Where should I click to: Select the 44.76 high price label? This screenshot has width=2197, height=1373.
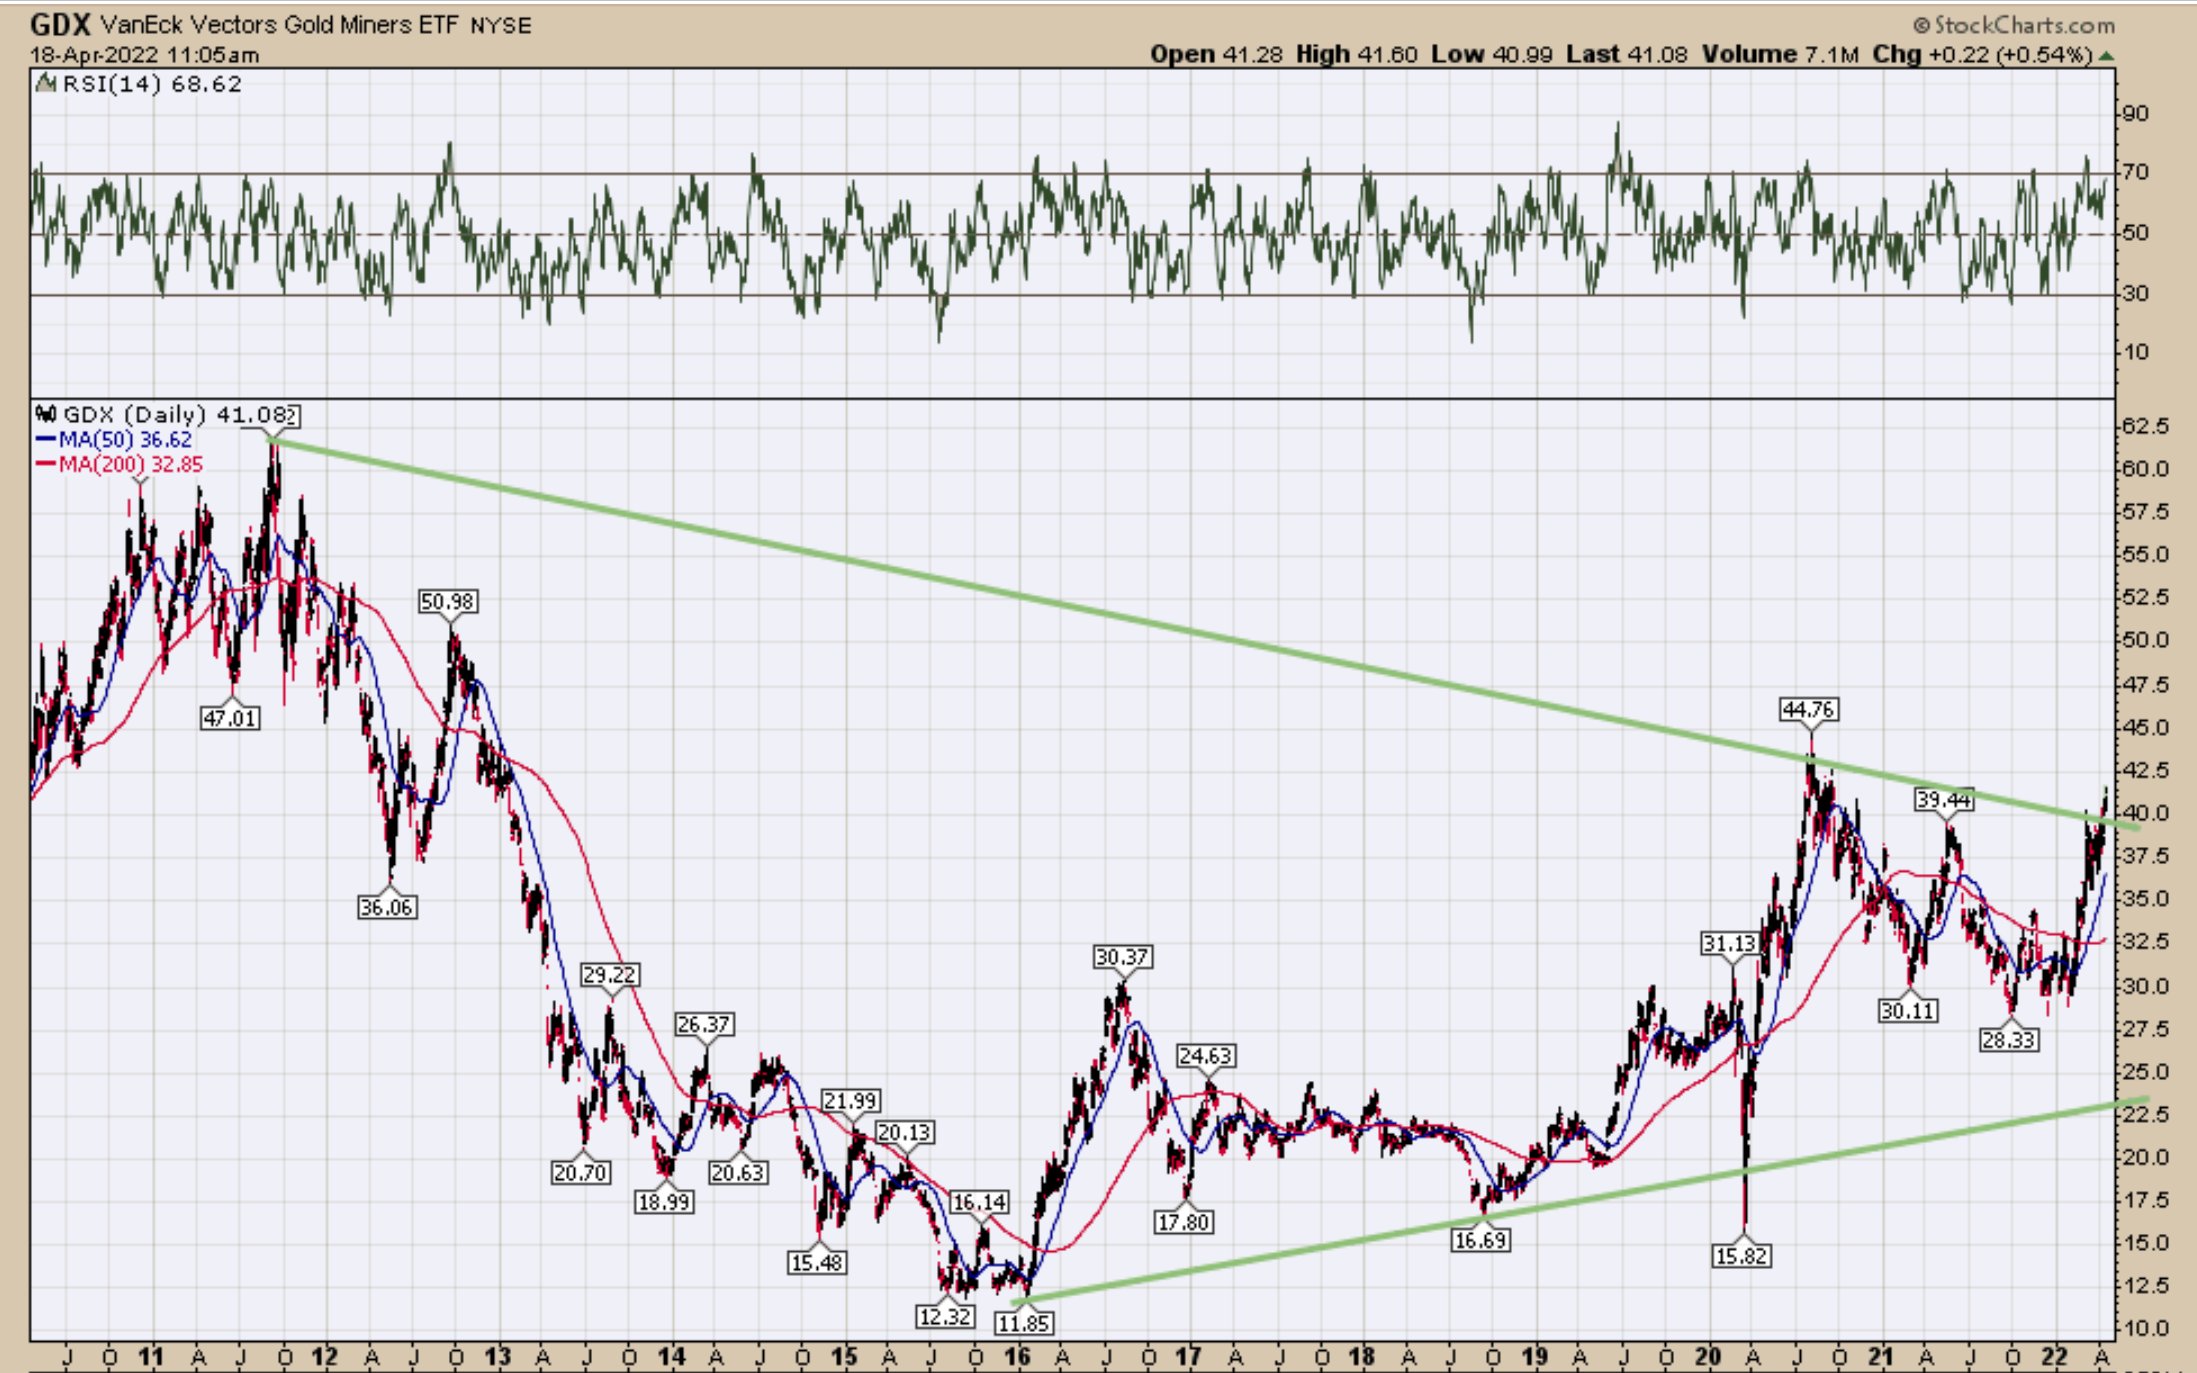coord(1808,710)
